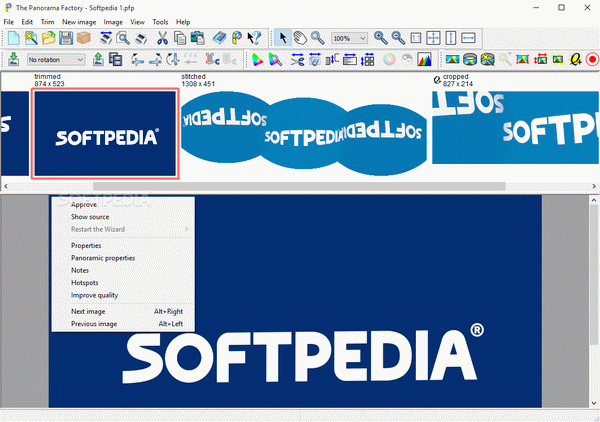Open the New image menu
The height and width of the screenshot is (422, 600).
[x=79, y=22]
